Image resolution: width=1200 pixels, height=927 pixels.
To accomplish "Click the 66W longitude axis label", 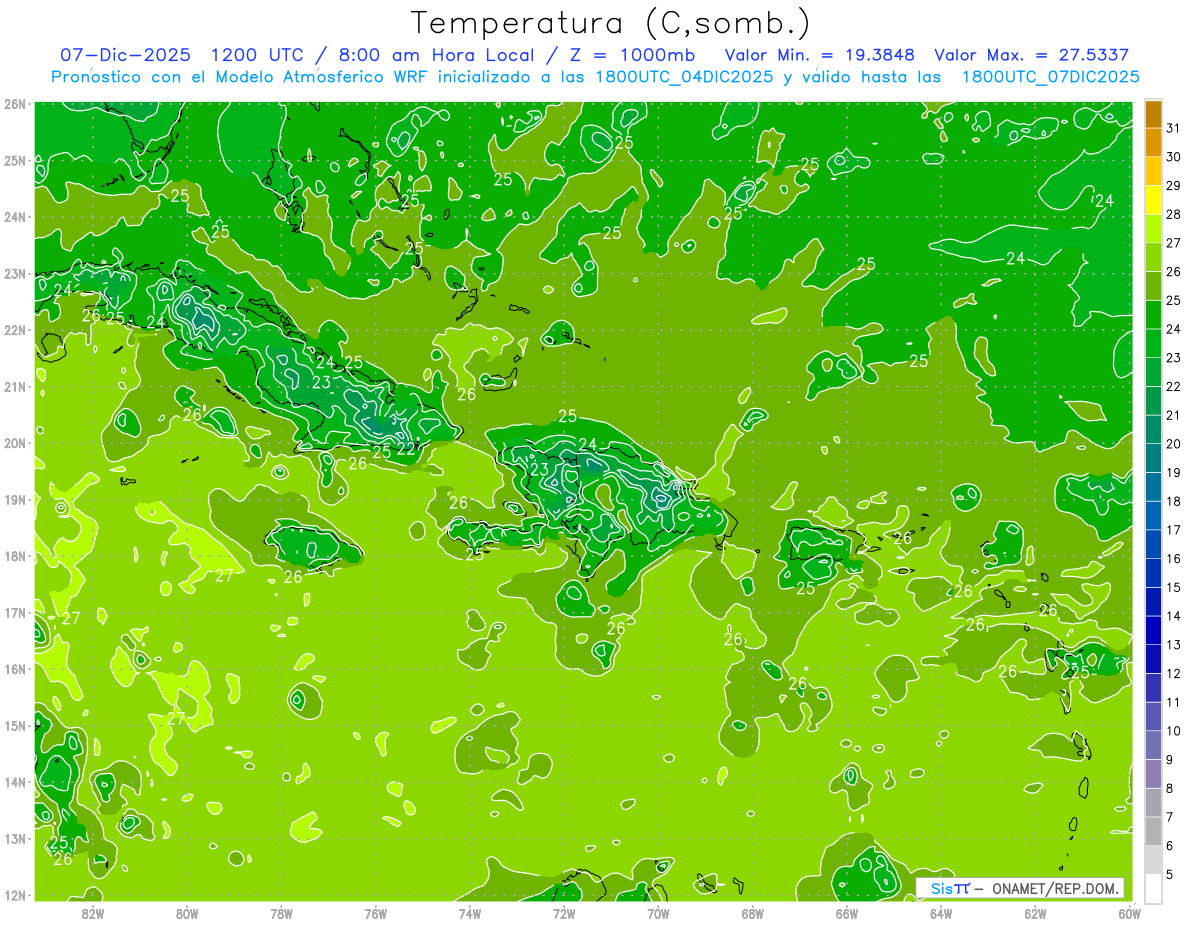I will 847,913.
